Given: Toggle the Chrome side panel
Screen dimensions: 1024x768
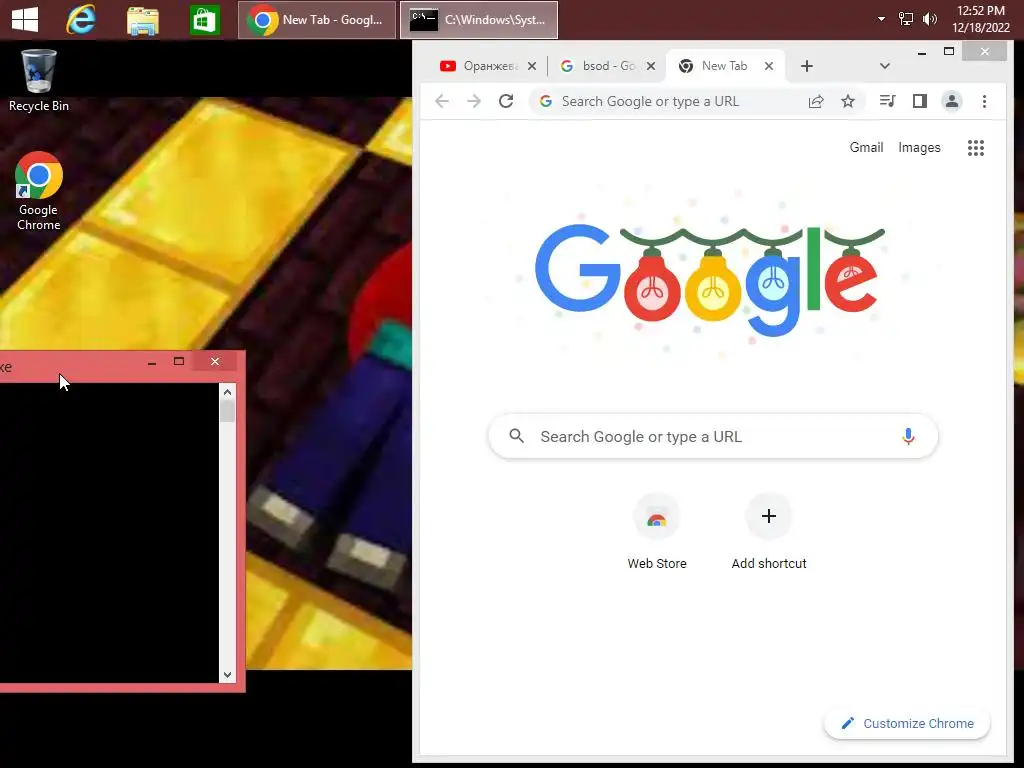Looking at the screenshot, I should coord(920,101).
